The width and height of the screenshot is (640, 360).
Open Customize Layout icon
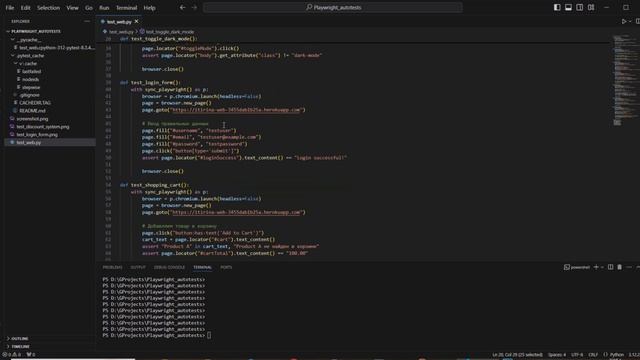[591, 7]
